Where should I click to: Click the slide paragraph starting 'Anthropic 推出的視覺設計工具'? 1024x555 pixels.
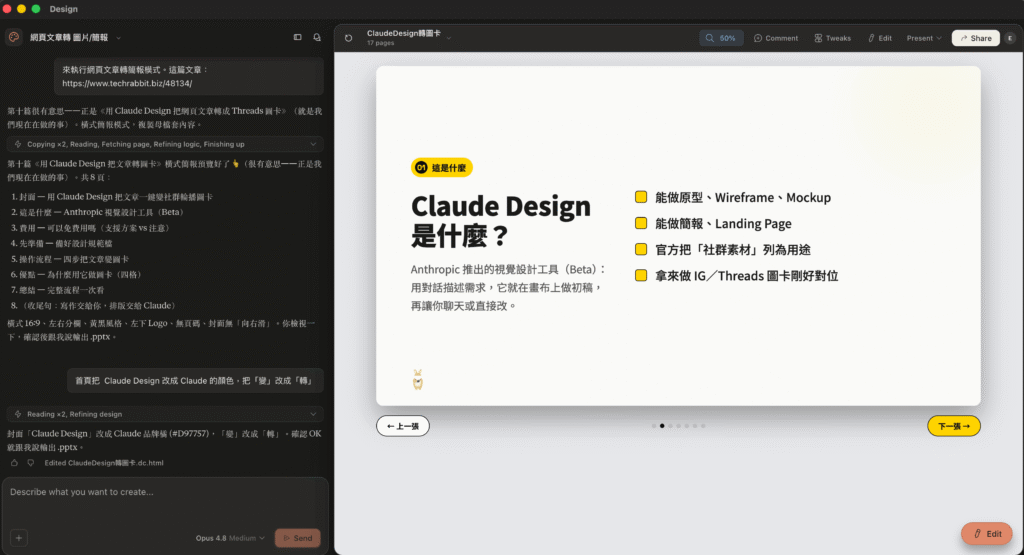[x=509, y=287]
